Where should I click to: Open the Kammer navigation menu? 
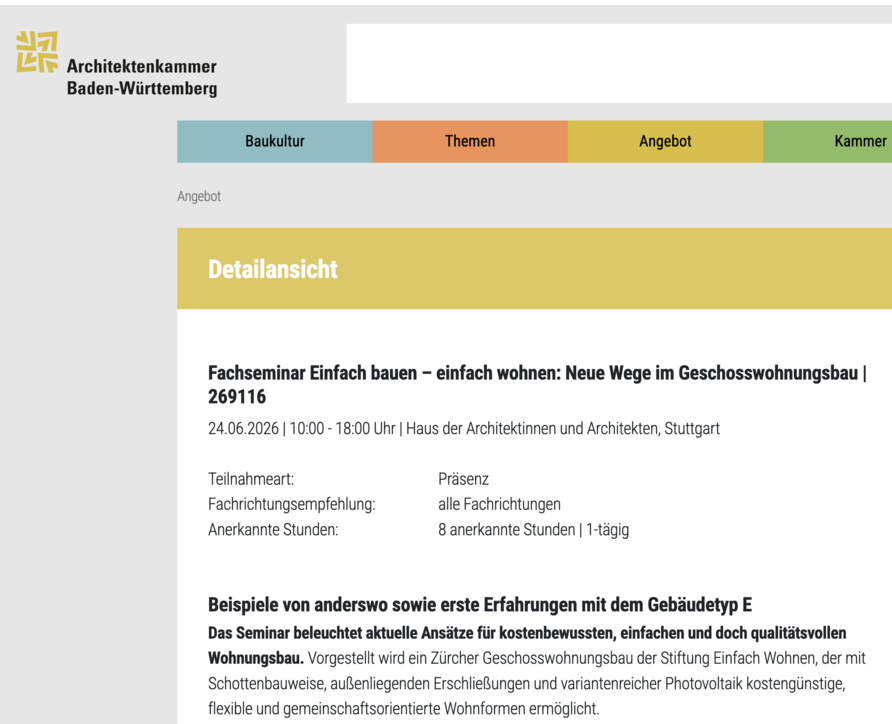[827, 142]
